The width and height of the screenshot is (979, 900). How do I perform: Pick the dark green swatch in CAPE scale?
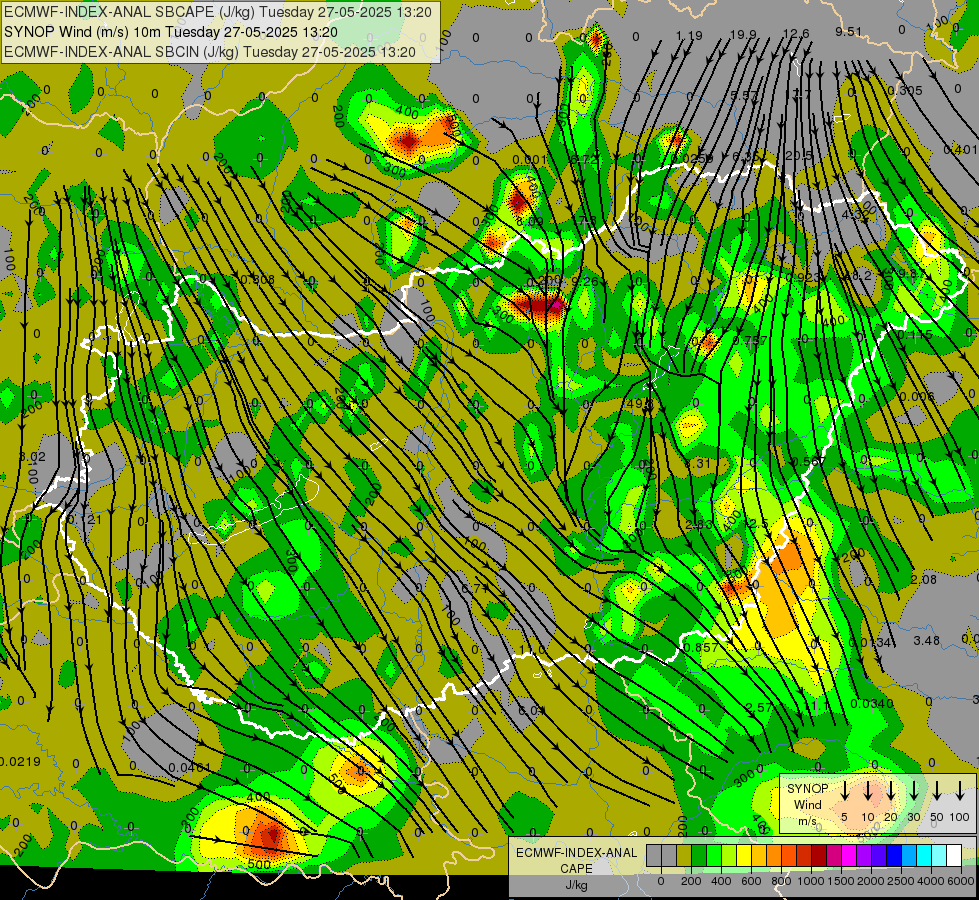(699, 855)
